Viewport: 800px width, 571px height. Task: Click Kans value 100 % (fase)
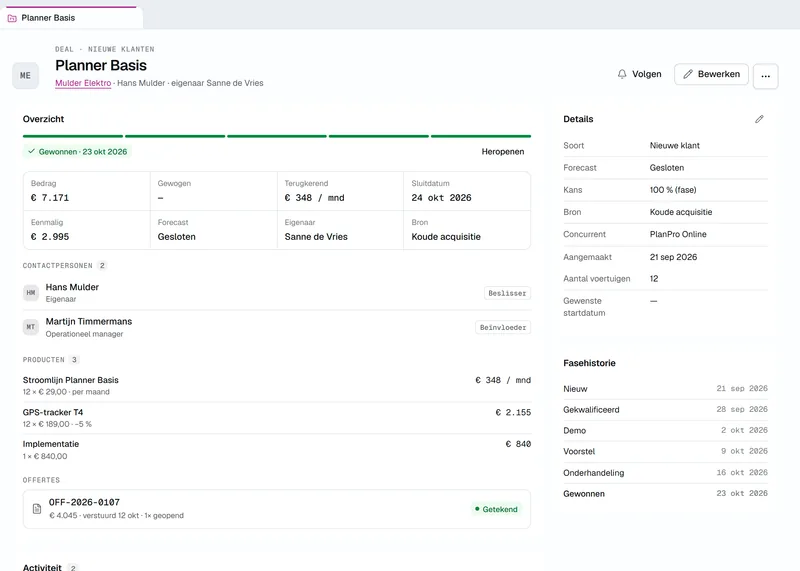pyautogui.click(x=673, y=190)
